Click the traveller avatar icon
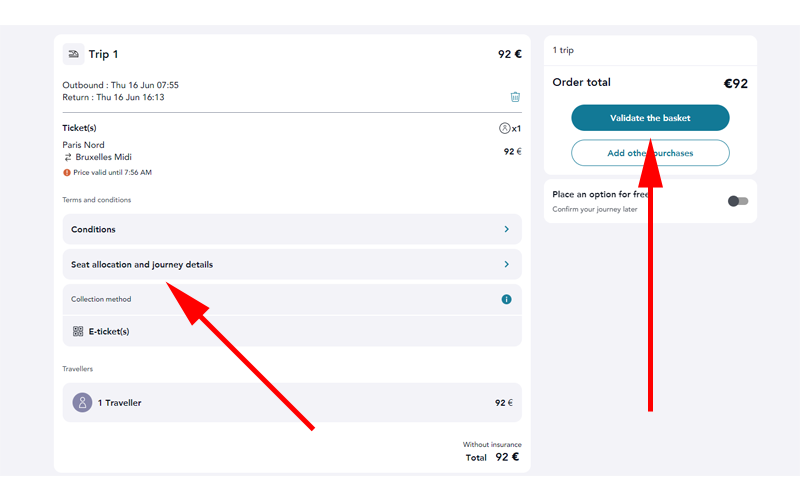The width and height of the screenshot is (800, 500). (x=82, y=403)
